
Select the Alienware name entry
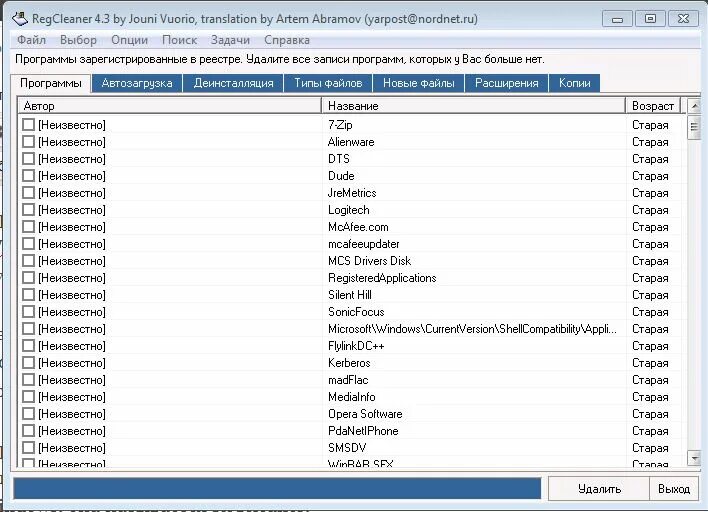pyautogui.click(x=351, y=142)
